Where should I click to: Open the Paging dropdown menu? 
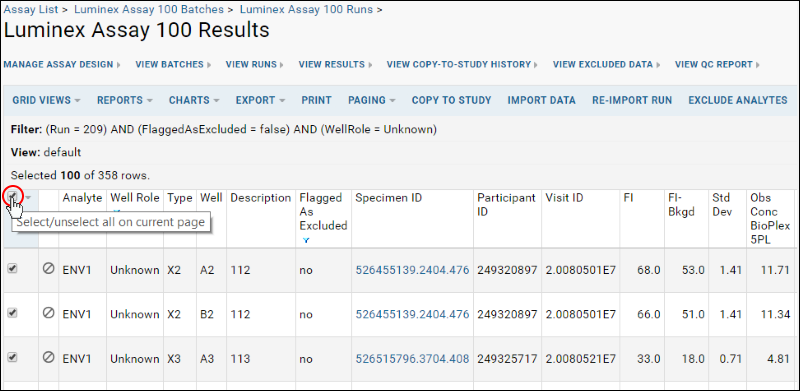[371, 100]
